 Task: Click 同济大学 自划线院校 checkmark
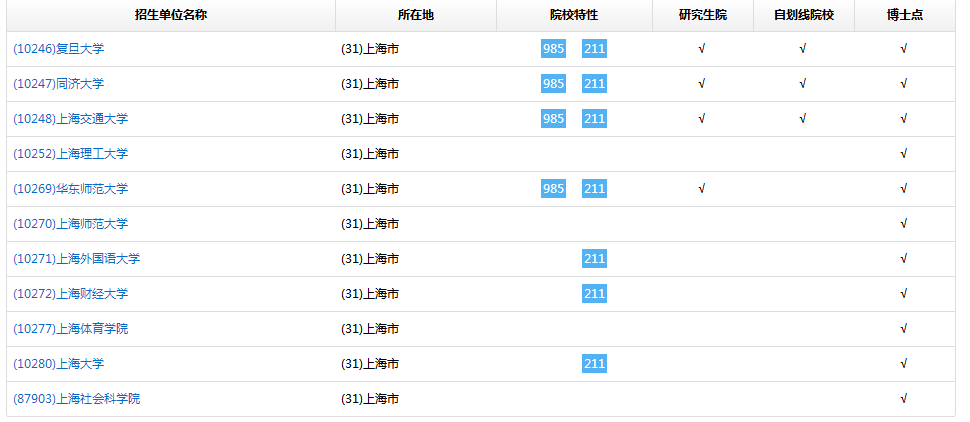click(x=802, y=84)
